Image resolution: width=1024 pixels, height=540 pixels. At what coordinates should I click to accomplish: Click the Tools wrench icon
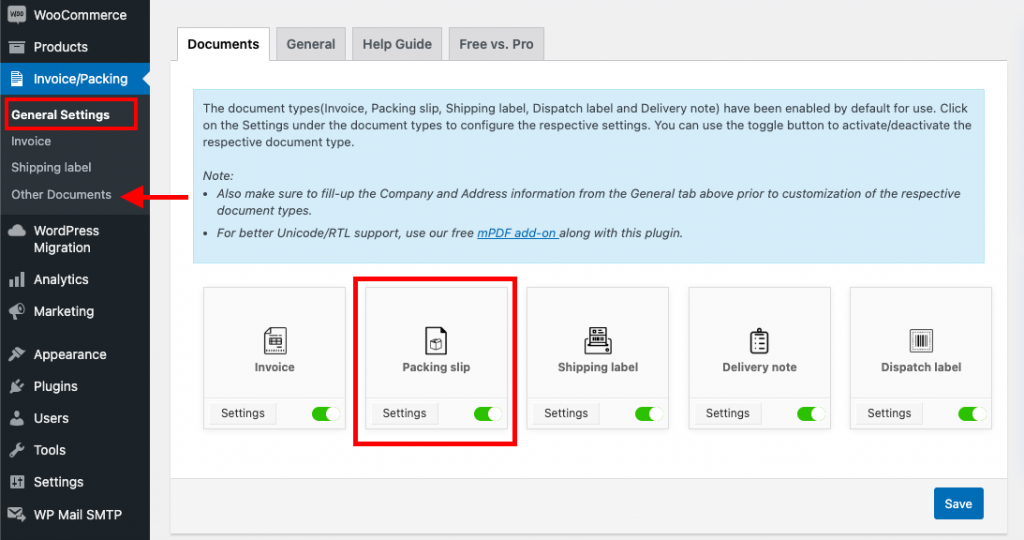click(16, 450)
